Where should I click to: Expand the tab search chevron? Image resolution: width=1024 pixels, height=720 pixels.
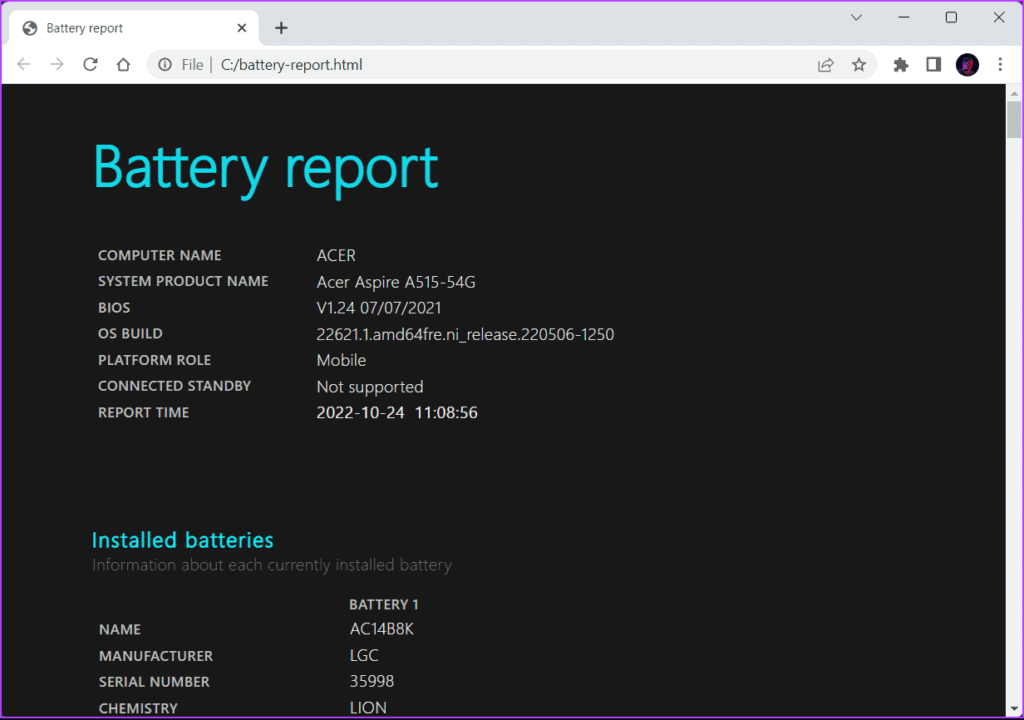857,17
